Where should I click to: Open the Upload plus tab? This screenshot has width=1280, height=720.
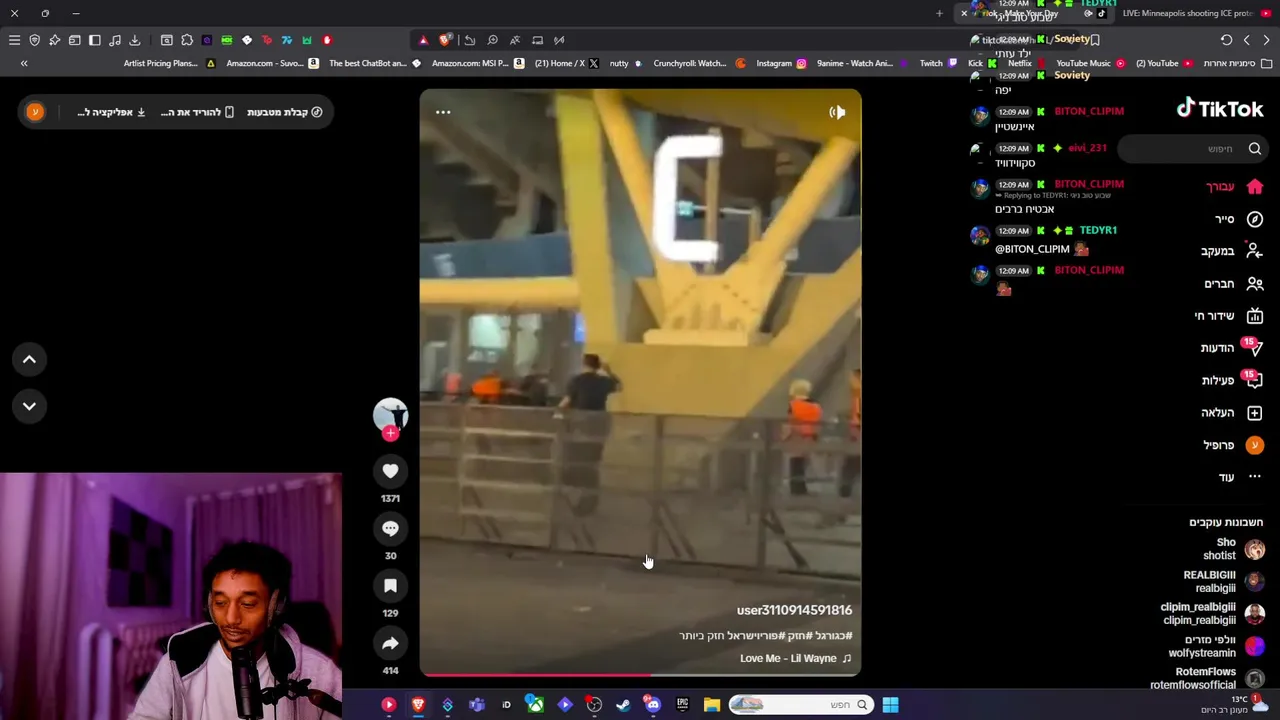1232,412
